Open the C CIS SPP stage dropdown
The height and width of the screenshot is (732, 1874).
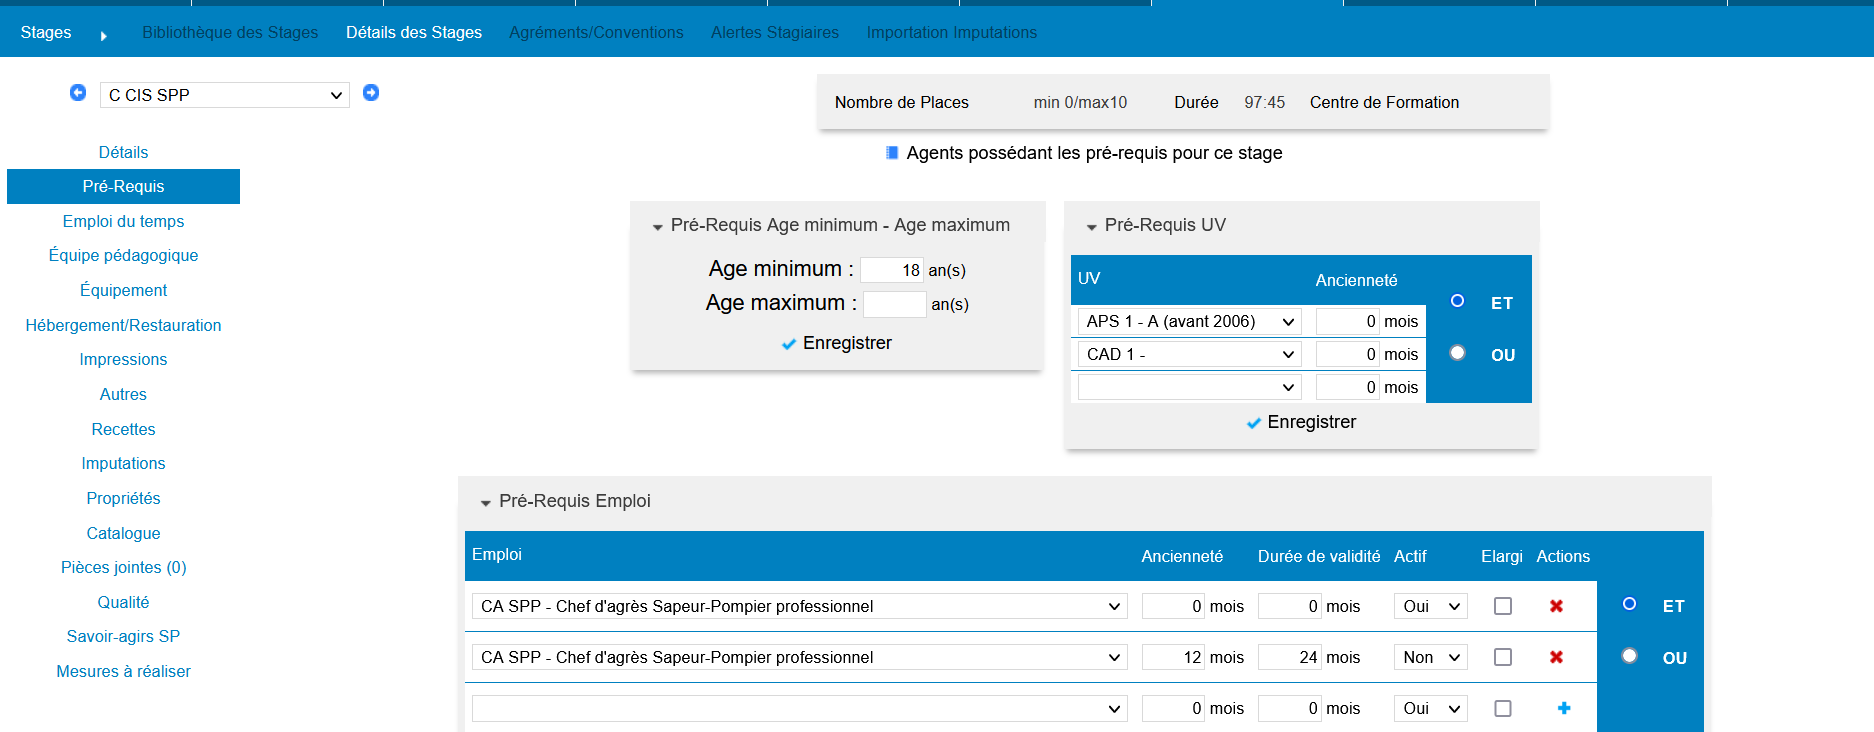pos(224,95)
